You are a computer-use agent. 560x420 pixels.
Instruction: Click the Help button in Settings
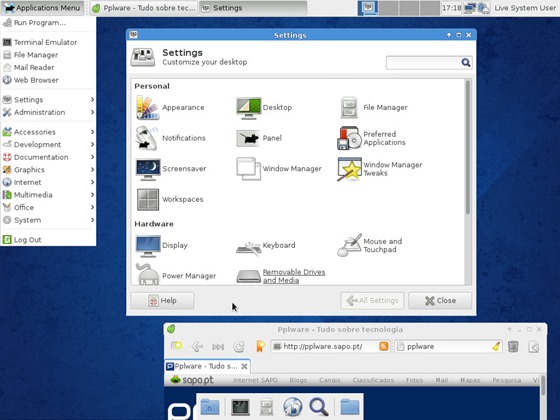point(162,301)
